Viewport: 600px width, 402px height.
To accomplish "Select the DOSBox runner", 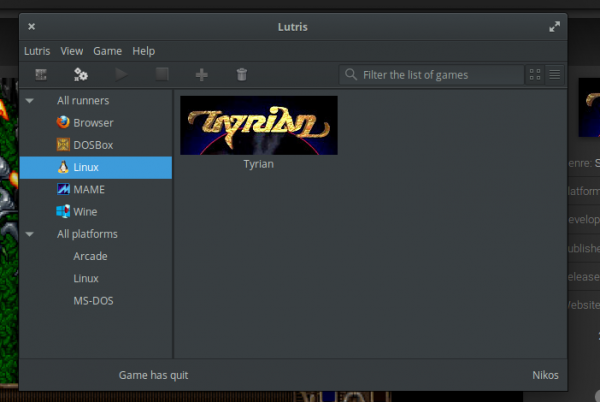I will click(x=96, y=145).
